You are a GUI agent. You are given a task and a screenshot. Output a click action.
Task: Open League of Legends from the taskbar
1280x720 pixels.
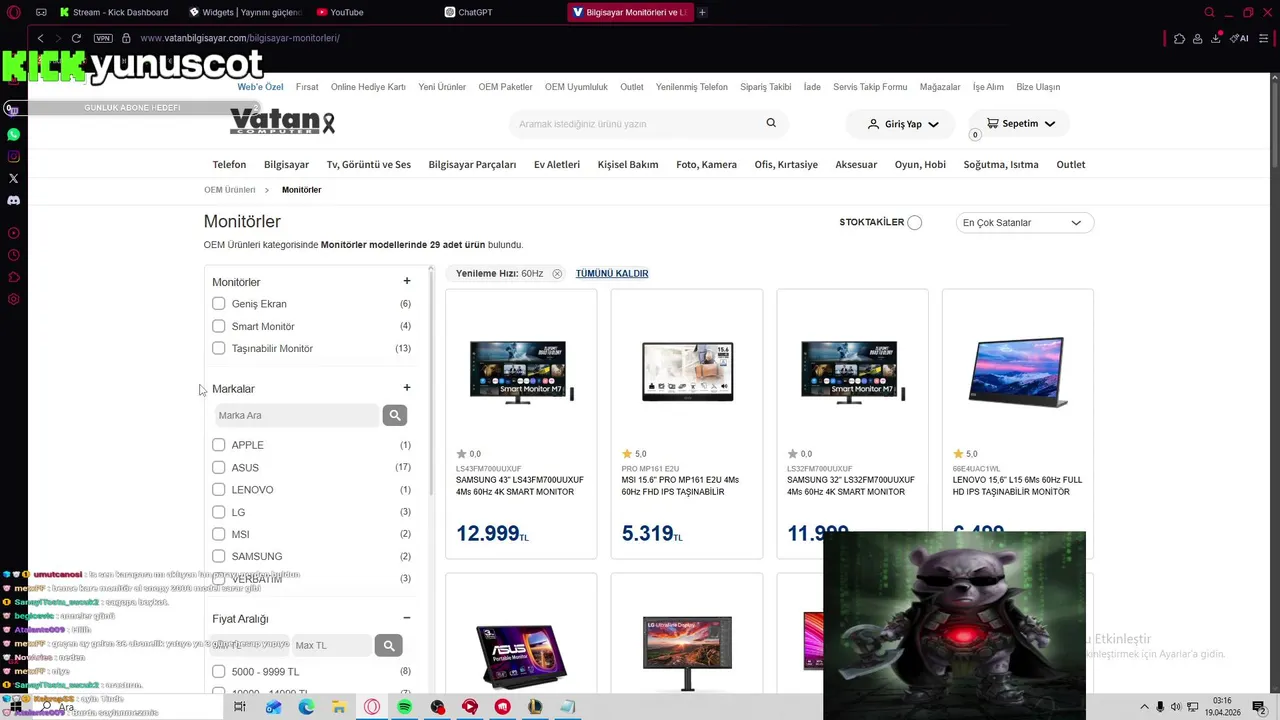click(535, 707)
